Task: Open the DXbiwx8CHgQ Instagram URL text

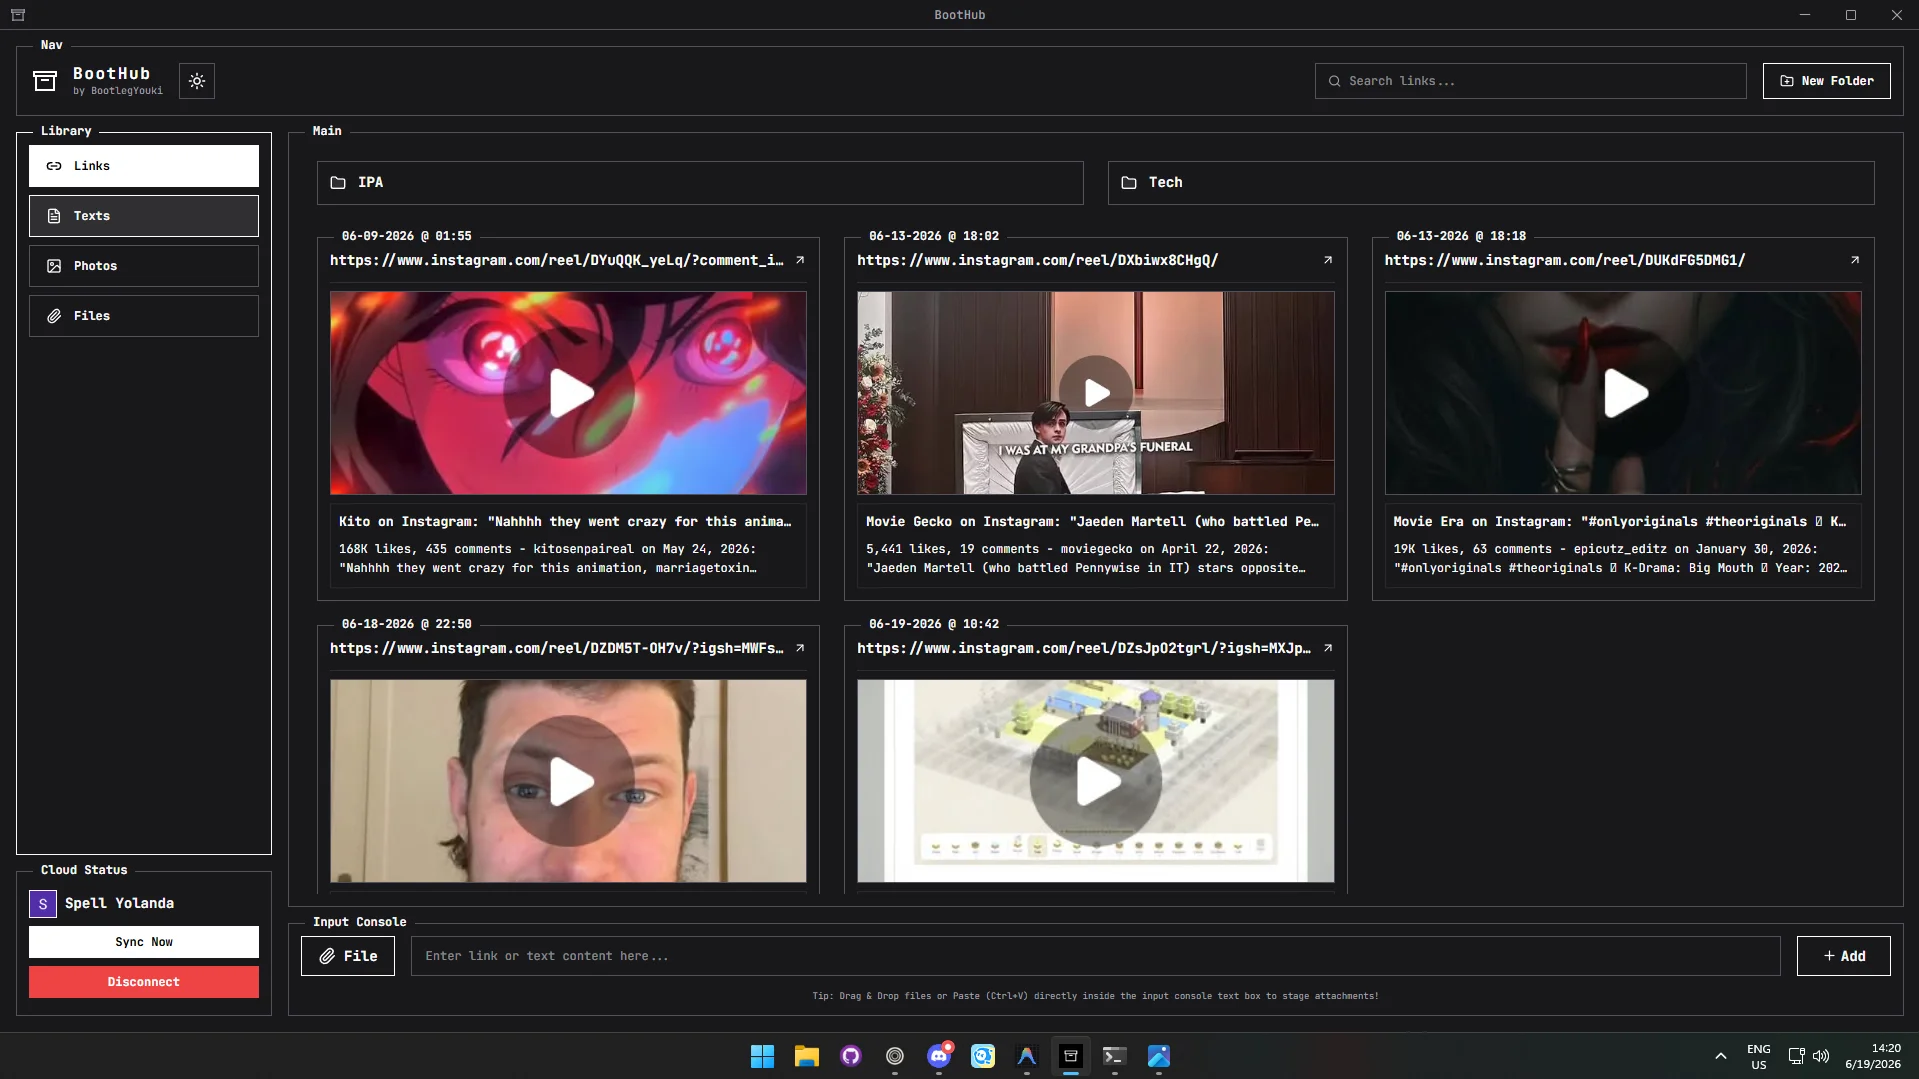Action: 1038,260
